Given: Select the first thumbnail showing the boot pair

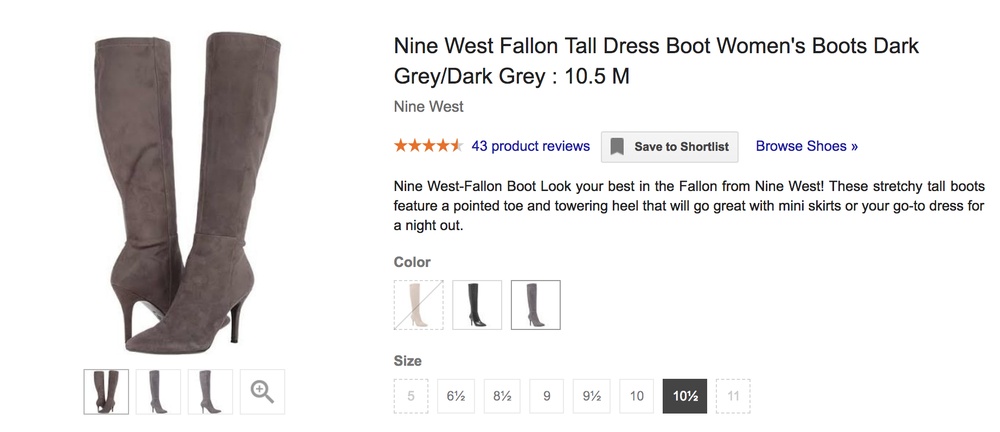Looking at the screenshot, I should 106,391.
